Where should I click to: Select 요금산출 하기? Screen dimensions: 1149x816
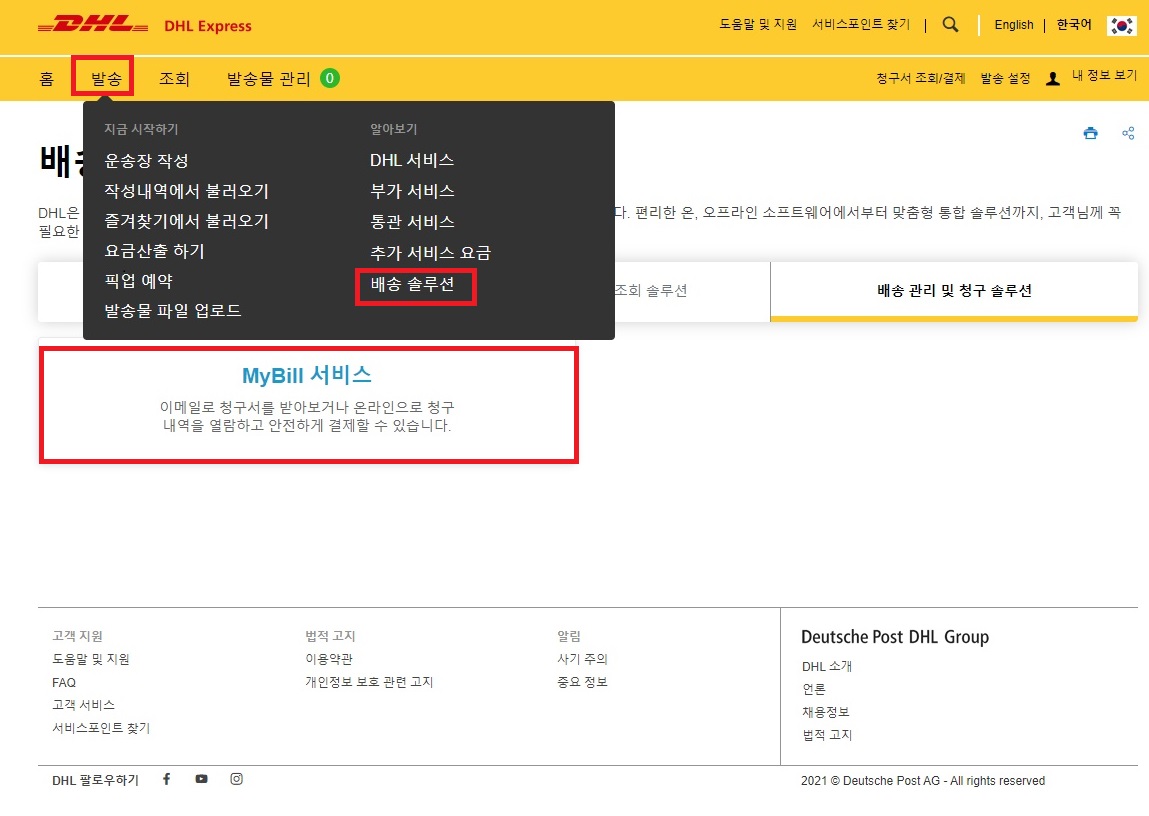(155, 251)
